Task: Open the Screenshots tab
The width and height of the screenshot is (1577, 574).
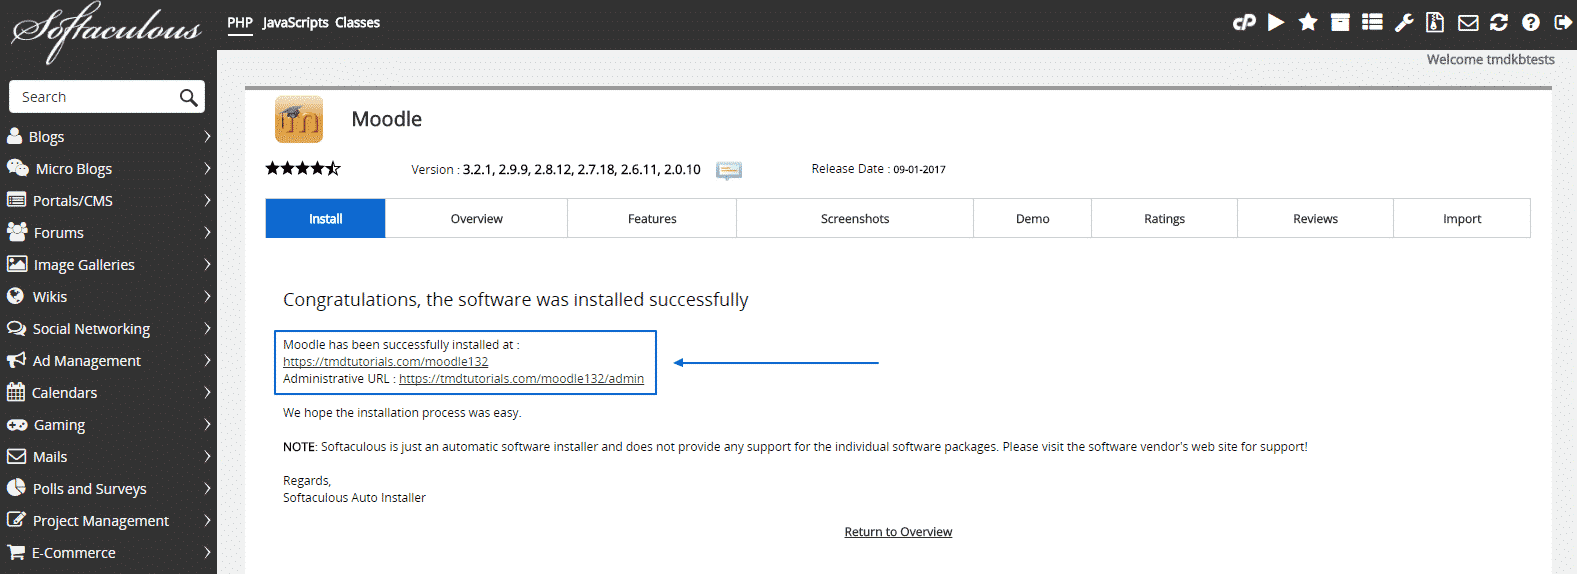Action: [855, 218]
